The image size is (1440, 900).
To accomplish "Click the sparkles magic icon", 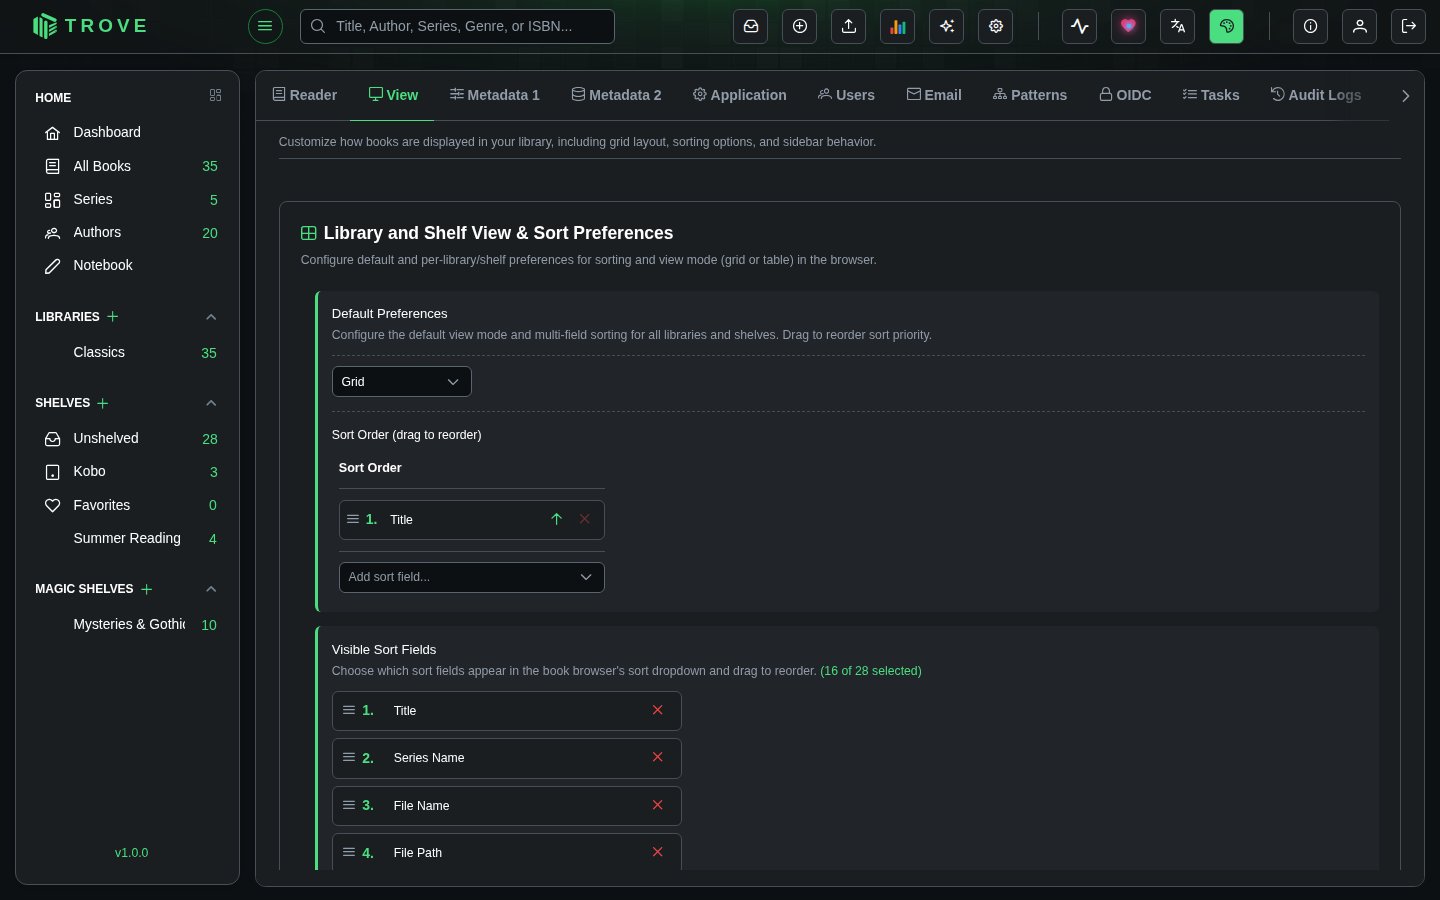I will point(947,26).
